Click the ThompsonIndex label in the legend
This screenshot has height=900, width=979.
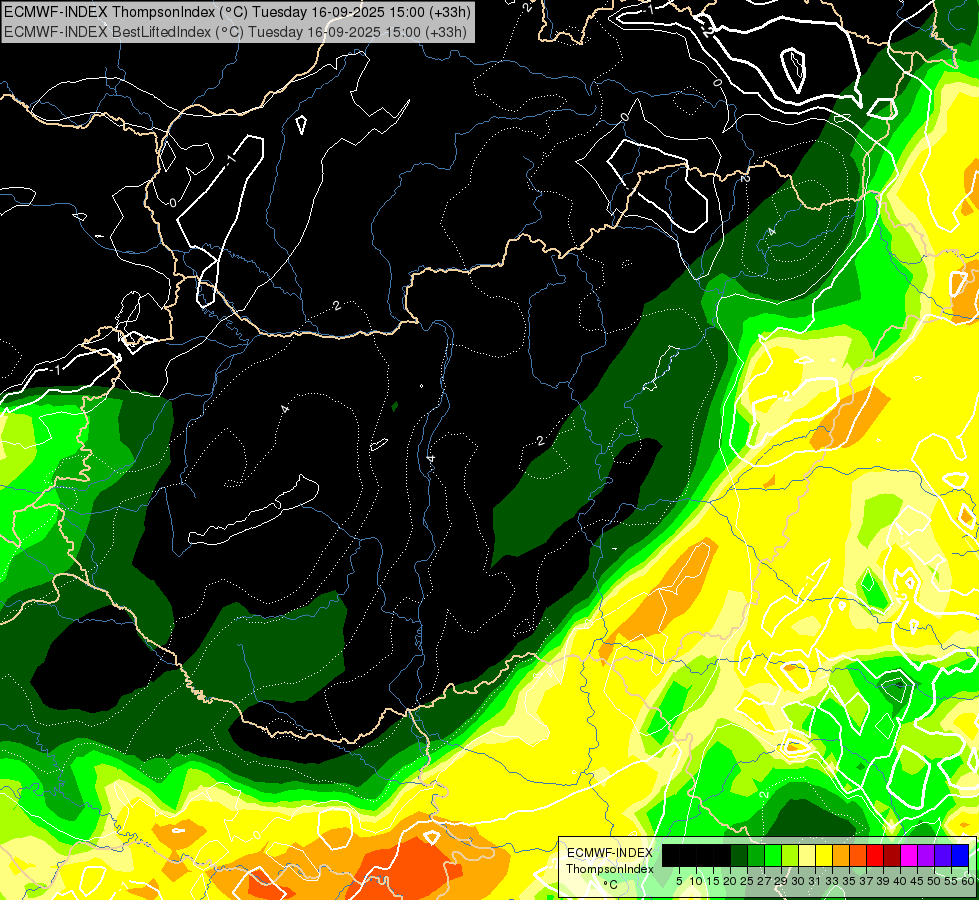coord(610,869)
